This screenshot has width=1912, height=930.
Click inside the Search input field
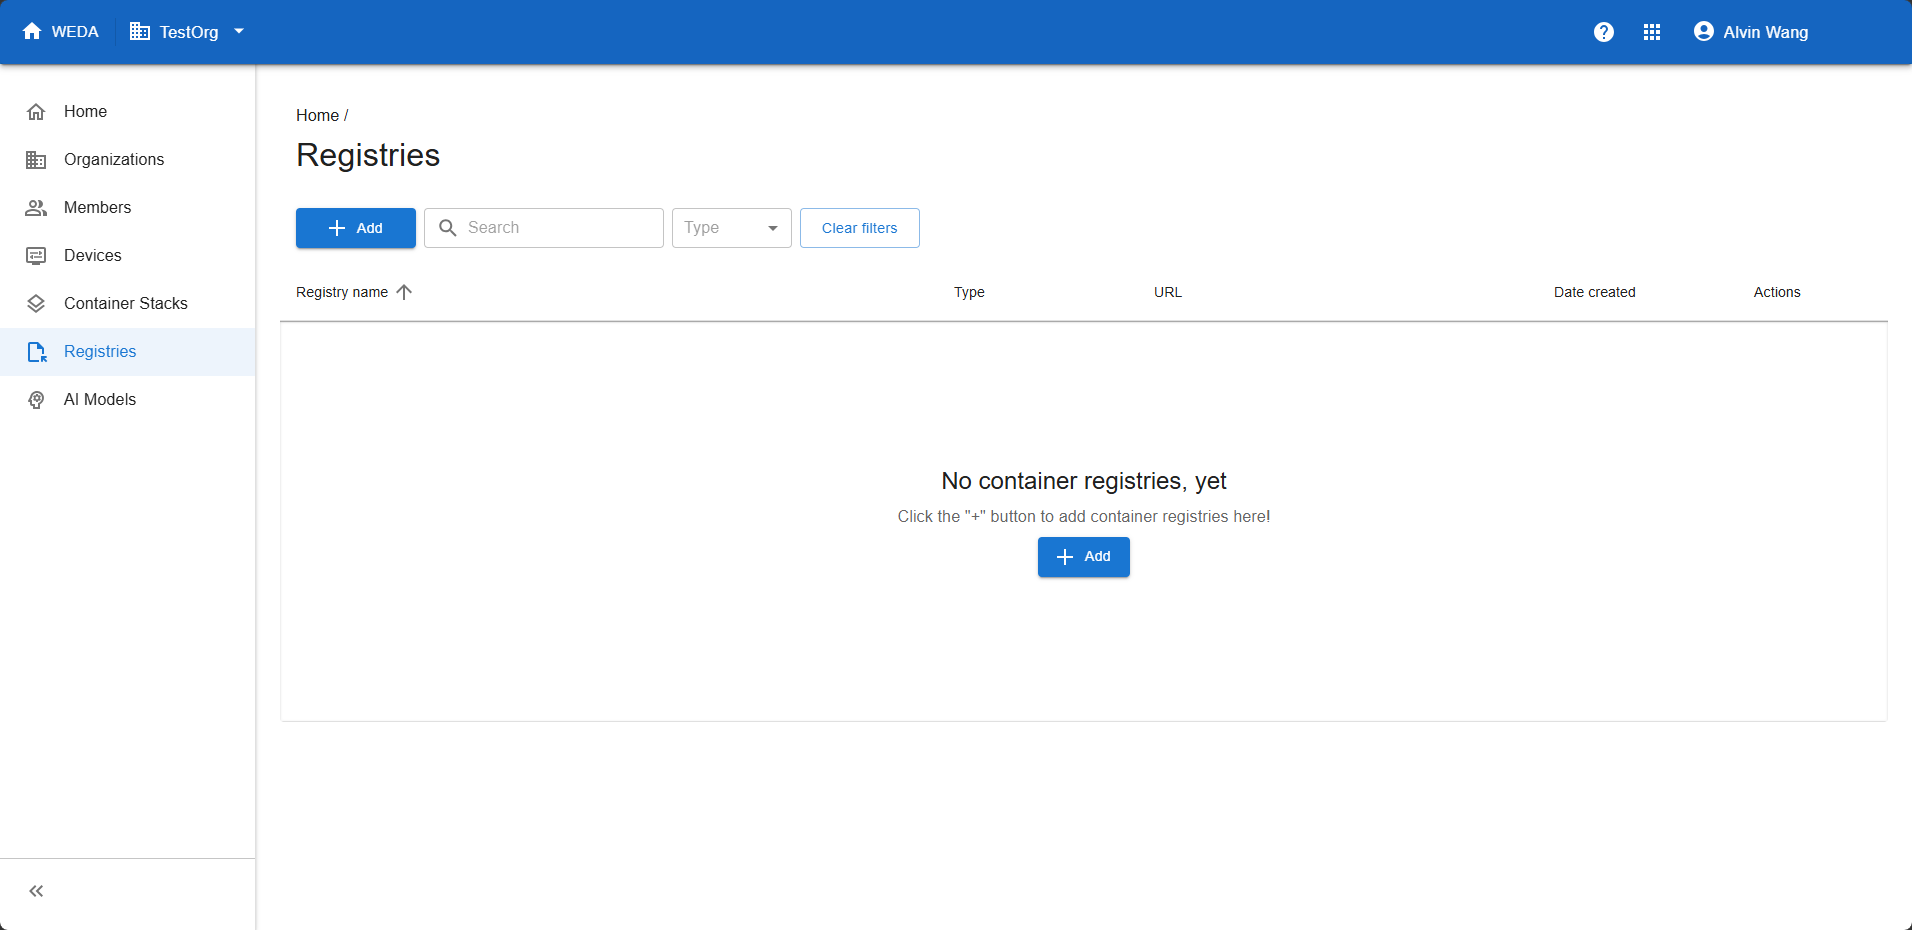(544, 228)
